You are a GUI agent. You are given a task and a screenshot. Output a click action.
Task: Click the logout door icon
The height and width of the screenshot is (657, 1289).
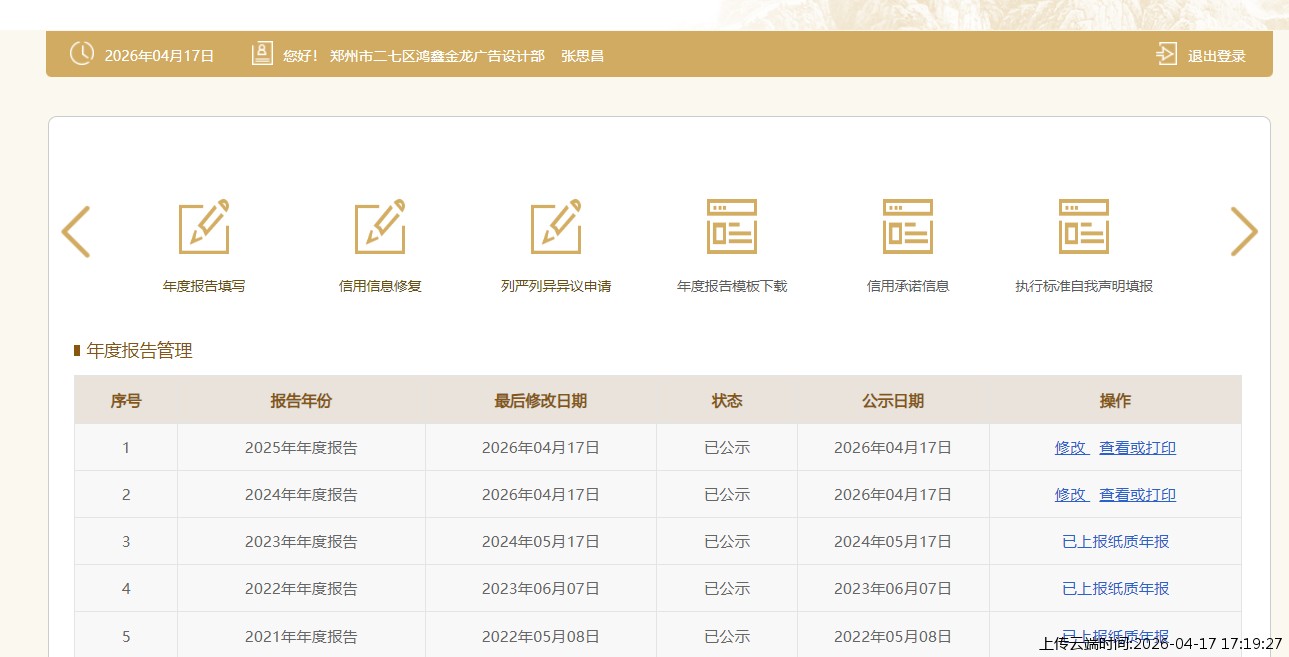(1166, 54)
